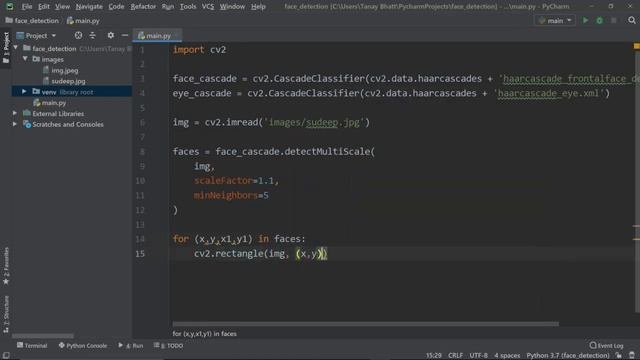
Task: Click the UTF-8 encoding status entry
Action: coord(479,356)
